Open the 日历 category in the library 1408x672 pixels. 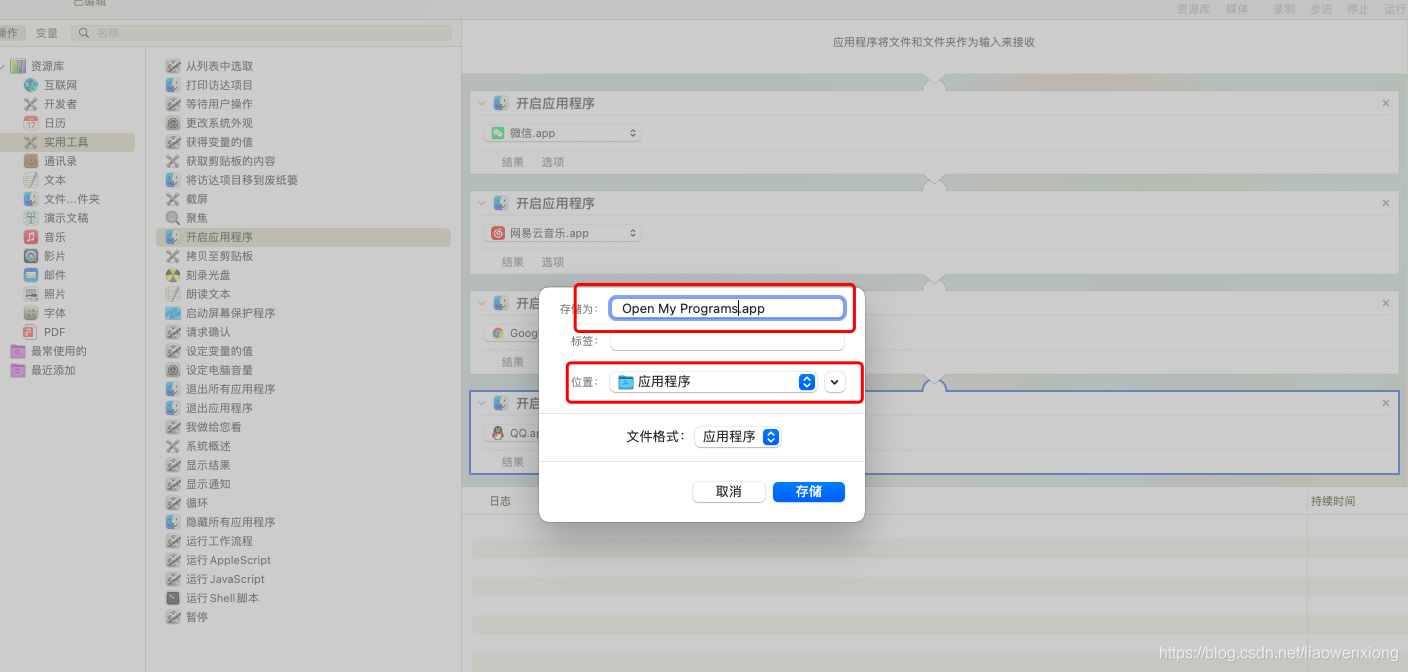(x=54, y=123)
